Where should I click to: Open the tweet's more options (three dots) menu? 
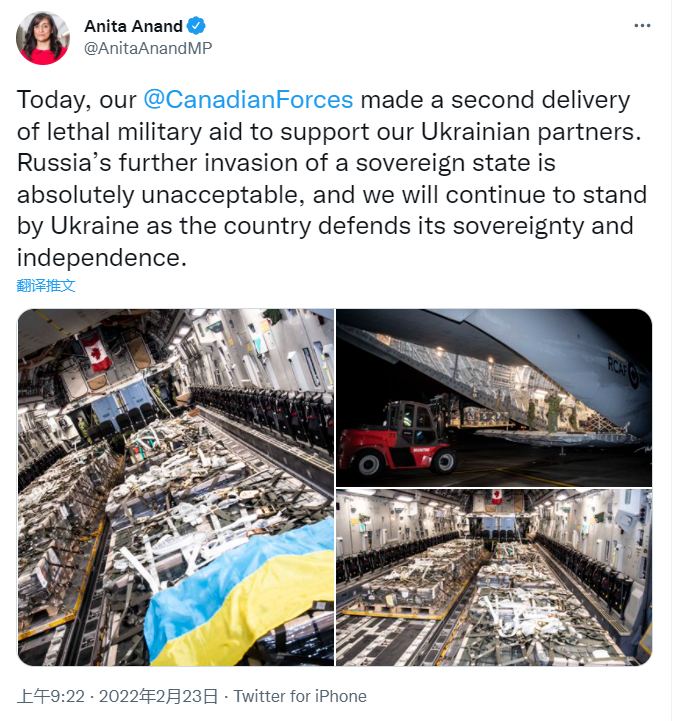coord(642,27)
